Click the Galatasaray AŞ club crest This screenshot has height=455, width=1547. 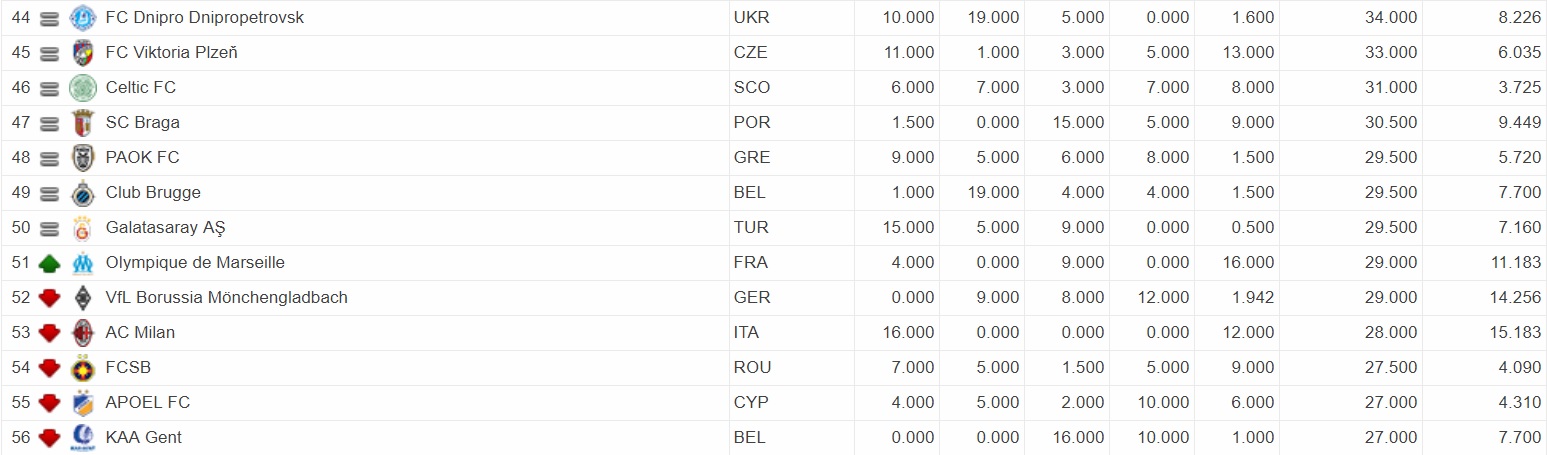(x=82, y=228)
